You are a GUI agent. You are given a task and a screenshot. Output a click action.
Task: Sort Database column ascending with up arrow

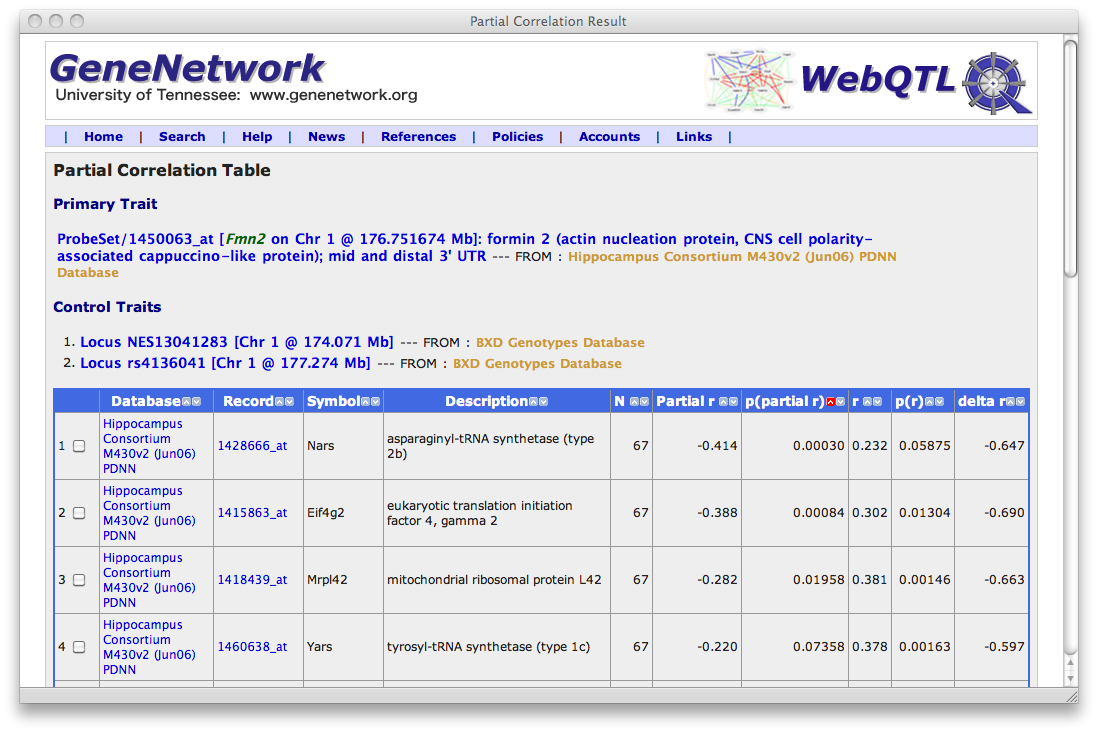coord(187,402)
